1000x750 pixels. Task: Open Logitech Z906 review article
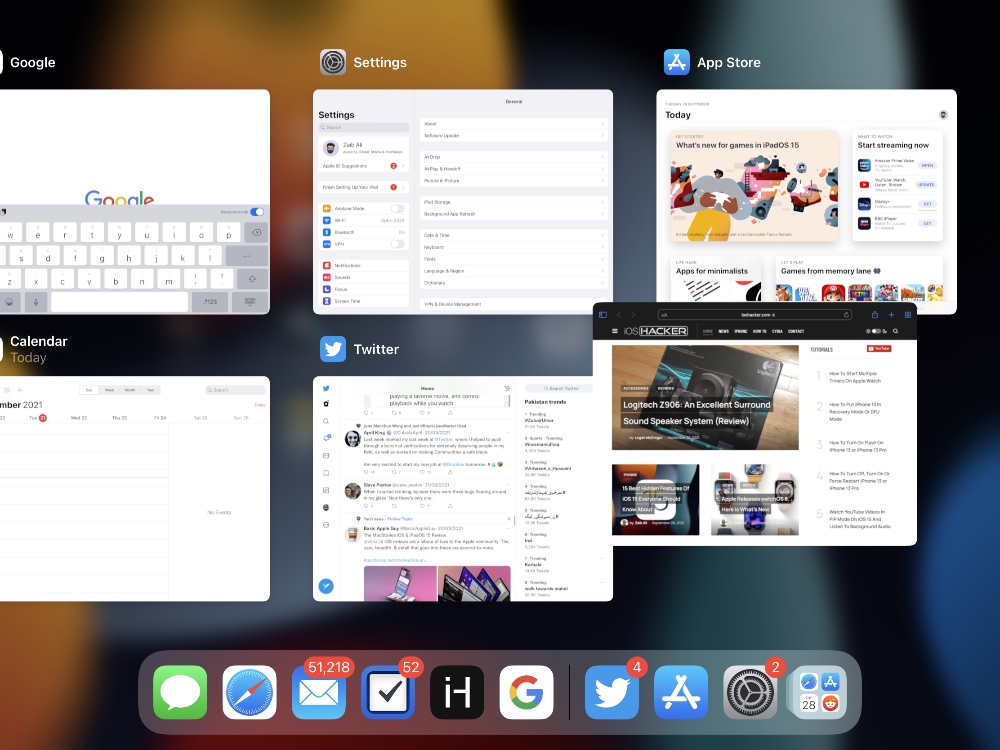(x=705, y=397)
